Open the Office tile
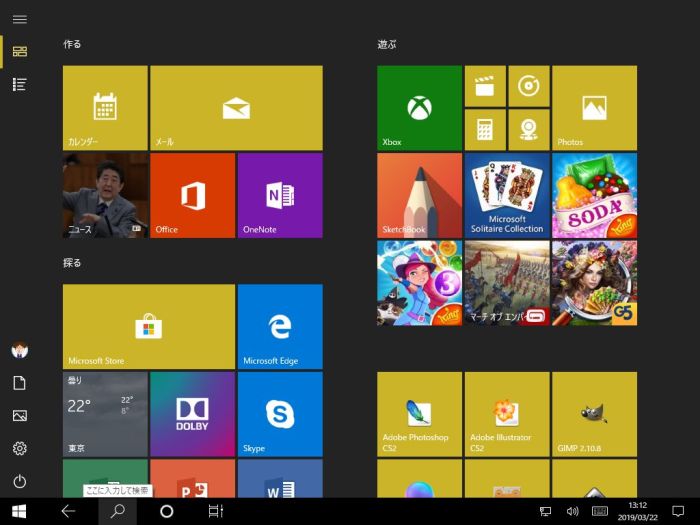 (x=193, y=195)
